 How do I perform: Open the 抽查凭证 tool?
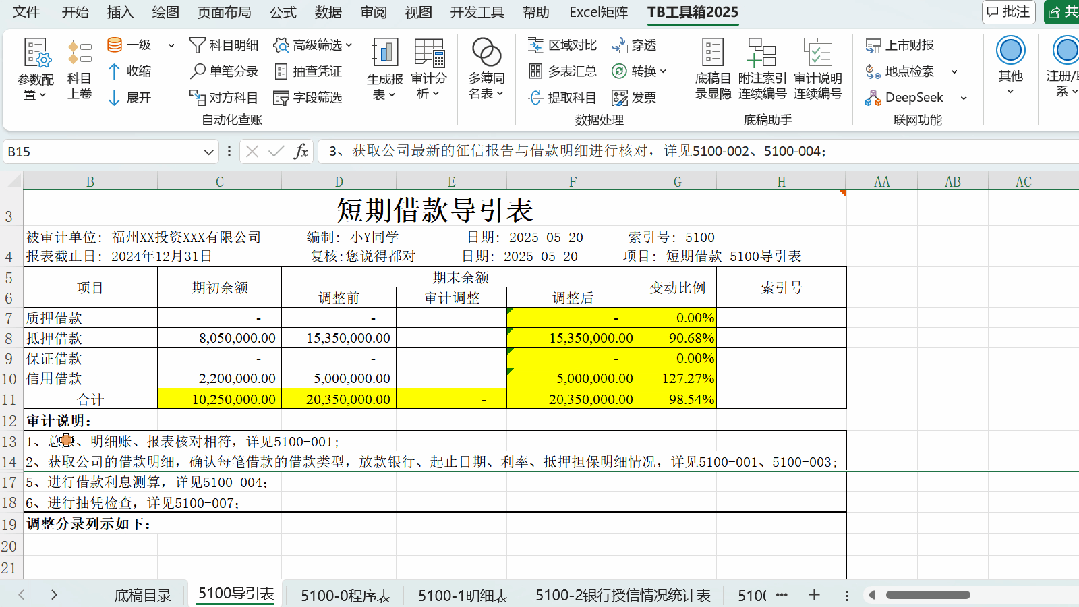click(308, 71)
